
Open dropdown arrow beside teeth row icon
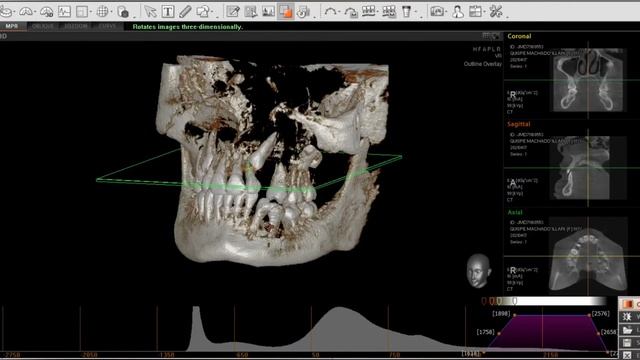(x=378, y=12)
